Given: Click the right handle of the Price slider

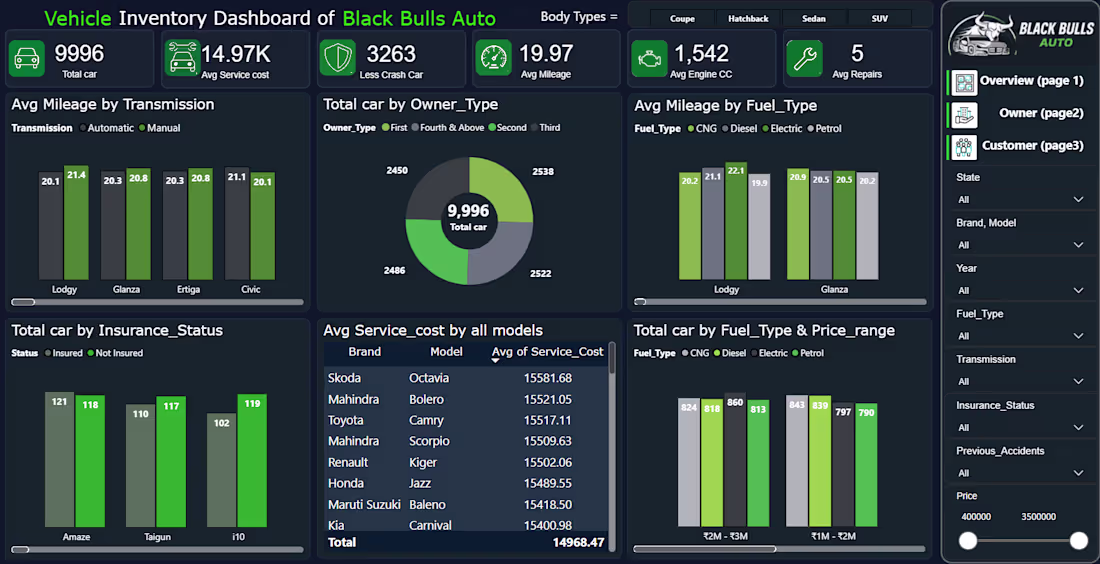Looking at the screenshot, I should pyautogui.click(x=1079, y=540).
